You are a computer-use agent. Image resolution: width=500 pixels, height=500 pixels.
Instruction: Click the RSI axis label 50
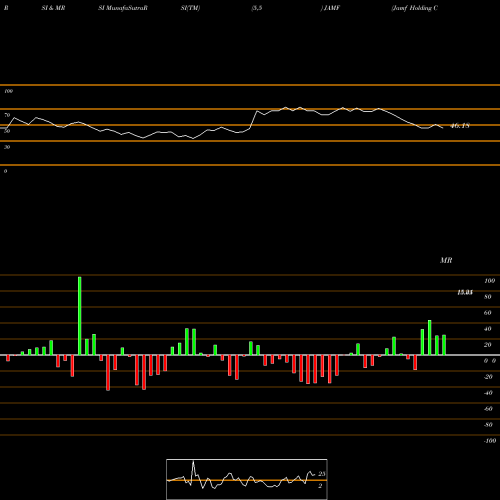[7, 131]
